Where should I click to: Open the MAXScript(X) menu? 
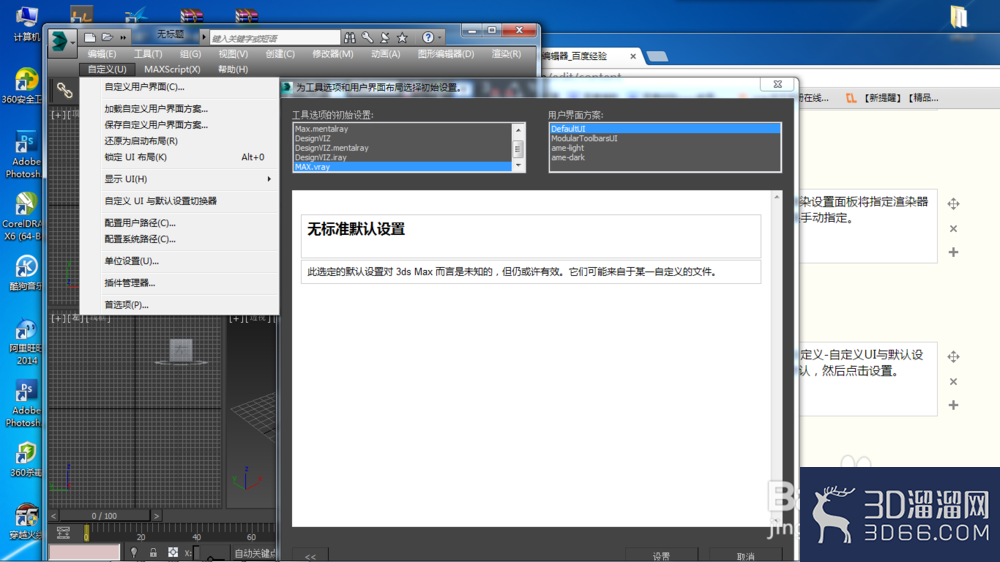[172, 69]
